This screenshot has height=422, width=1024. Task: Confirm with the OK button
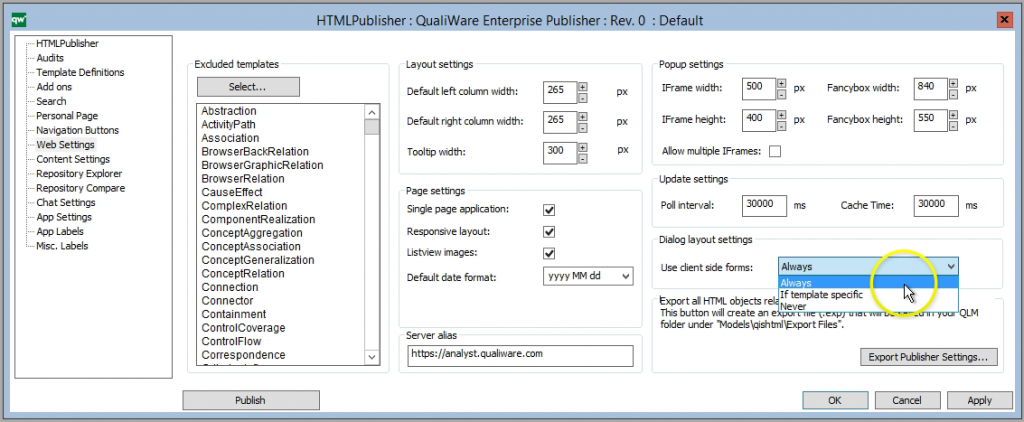click(835, 400)
